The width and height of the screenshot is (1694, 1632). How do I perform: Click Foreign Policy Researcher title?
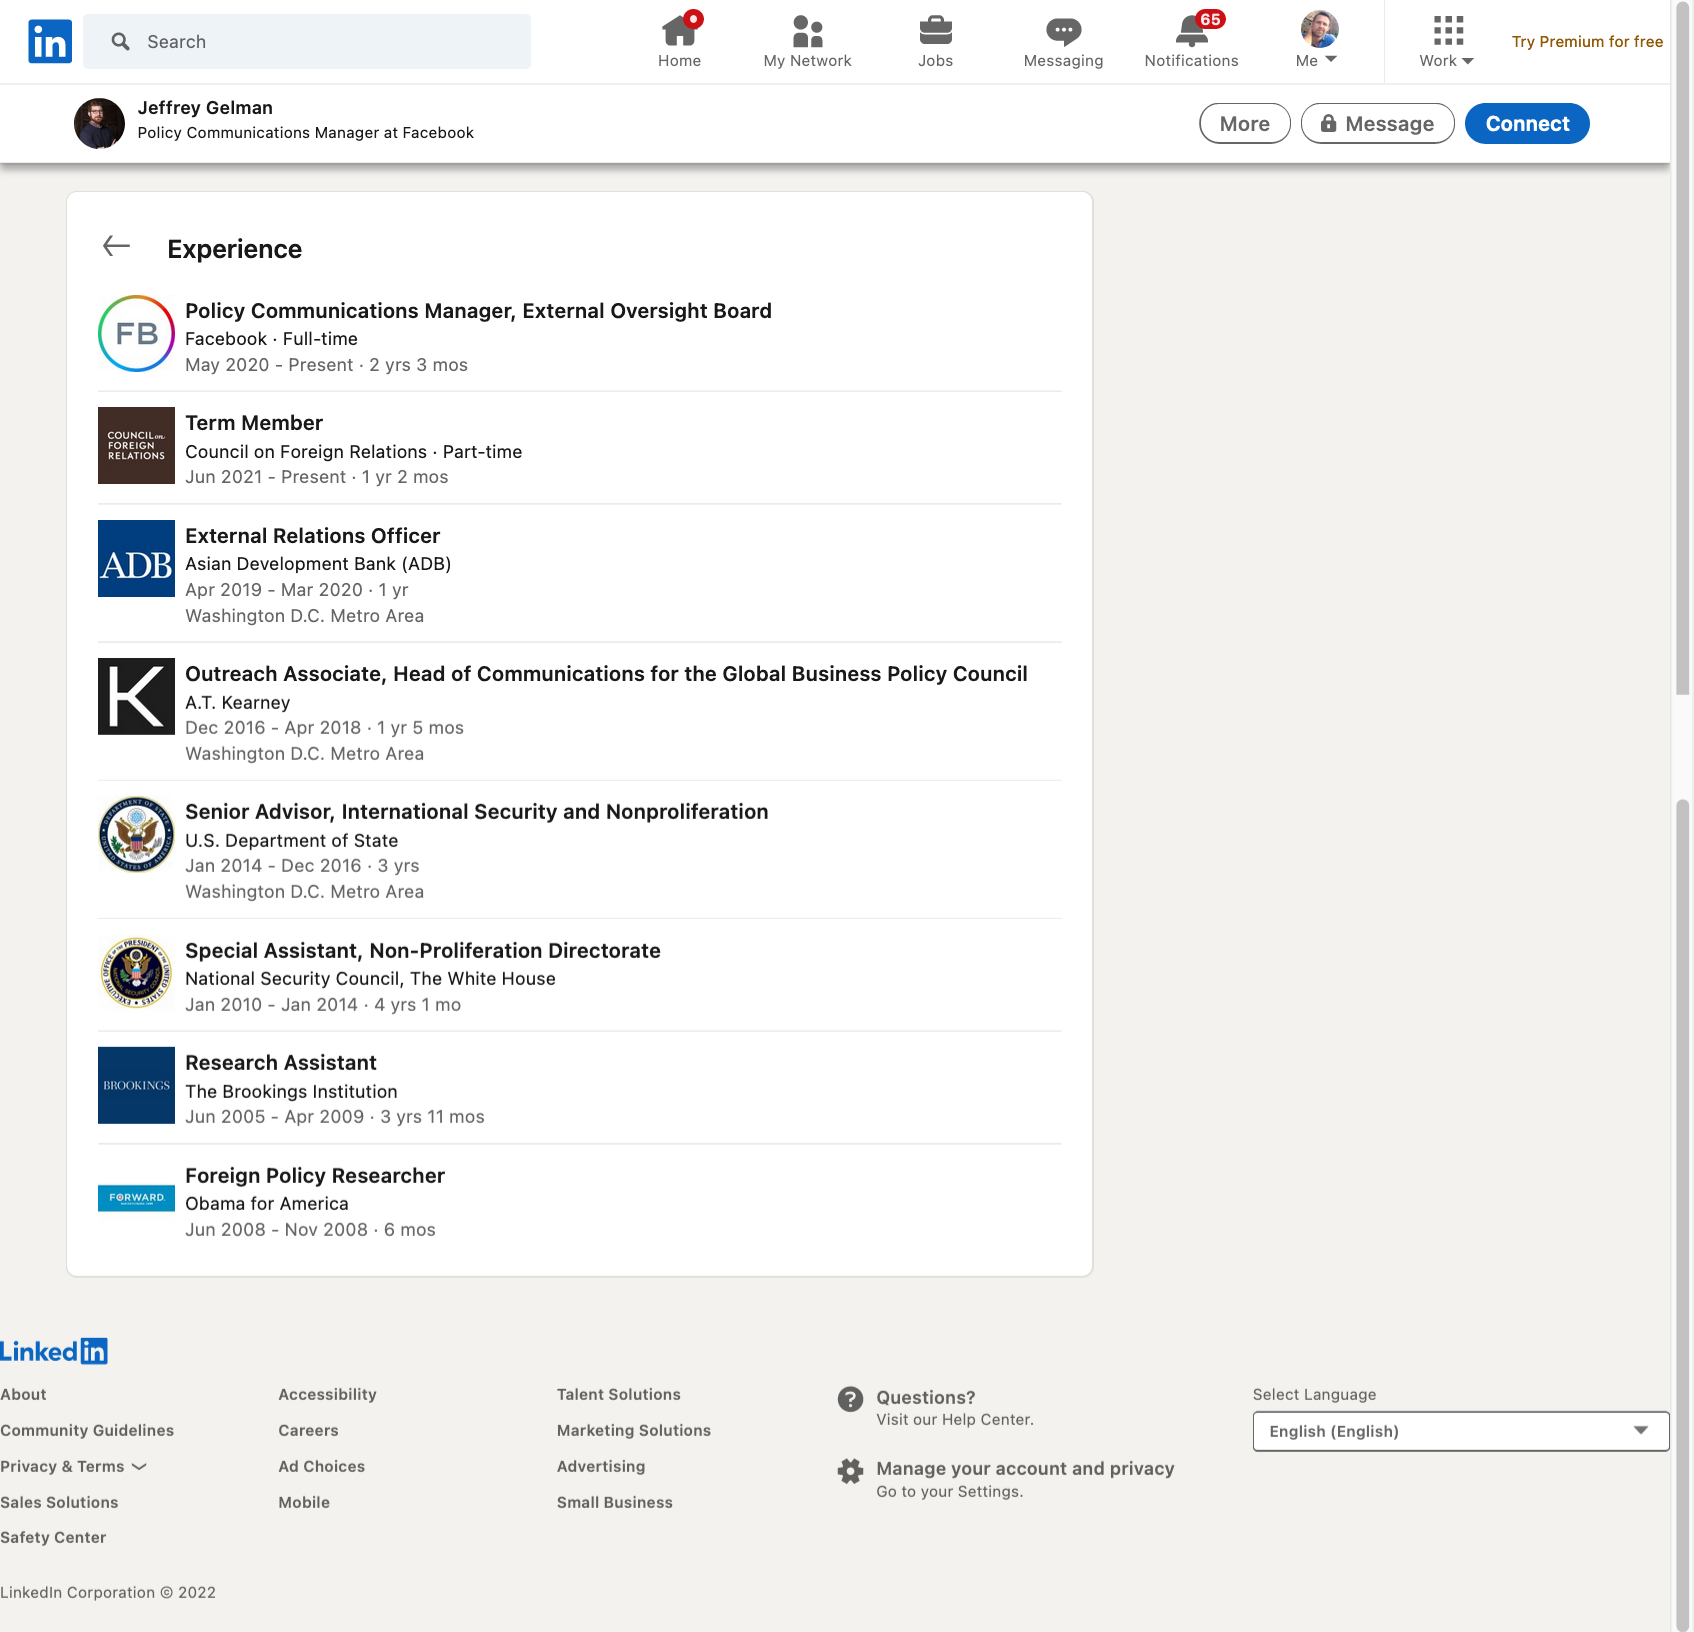pos(315,1176)
